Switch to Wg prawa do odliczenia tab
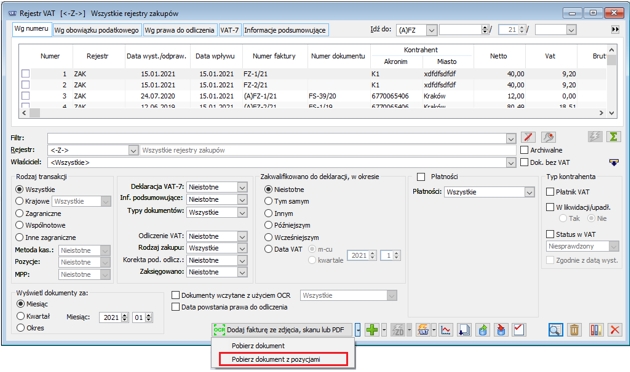630x372 pixels. (x=179, y=30)
